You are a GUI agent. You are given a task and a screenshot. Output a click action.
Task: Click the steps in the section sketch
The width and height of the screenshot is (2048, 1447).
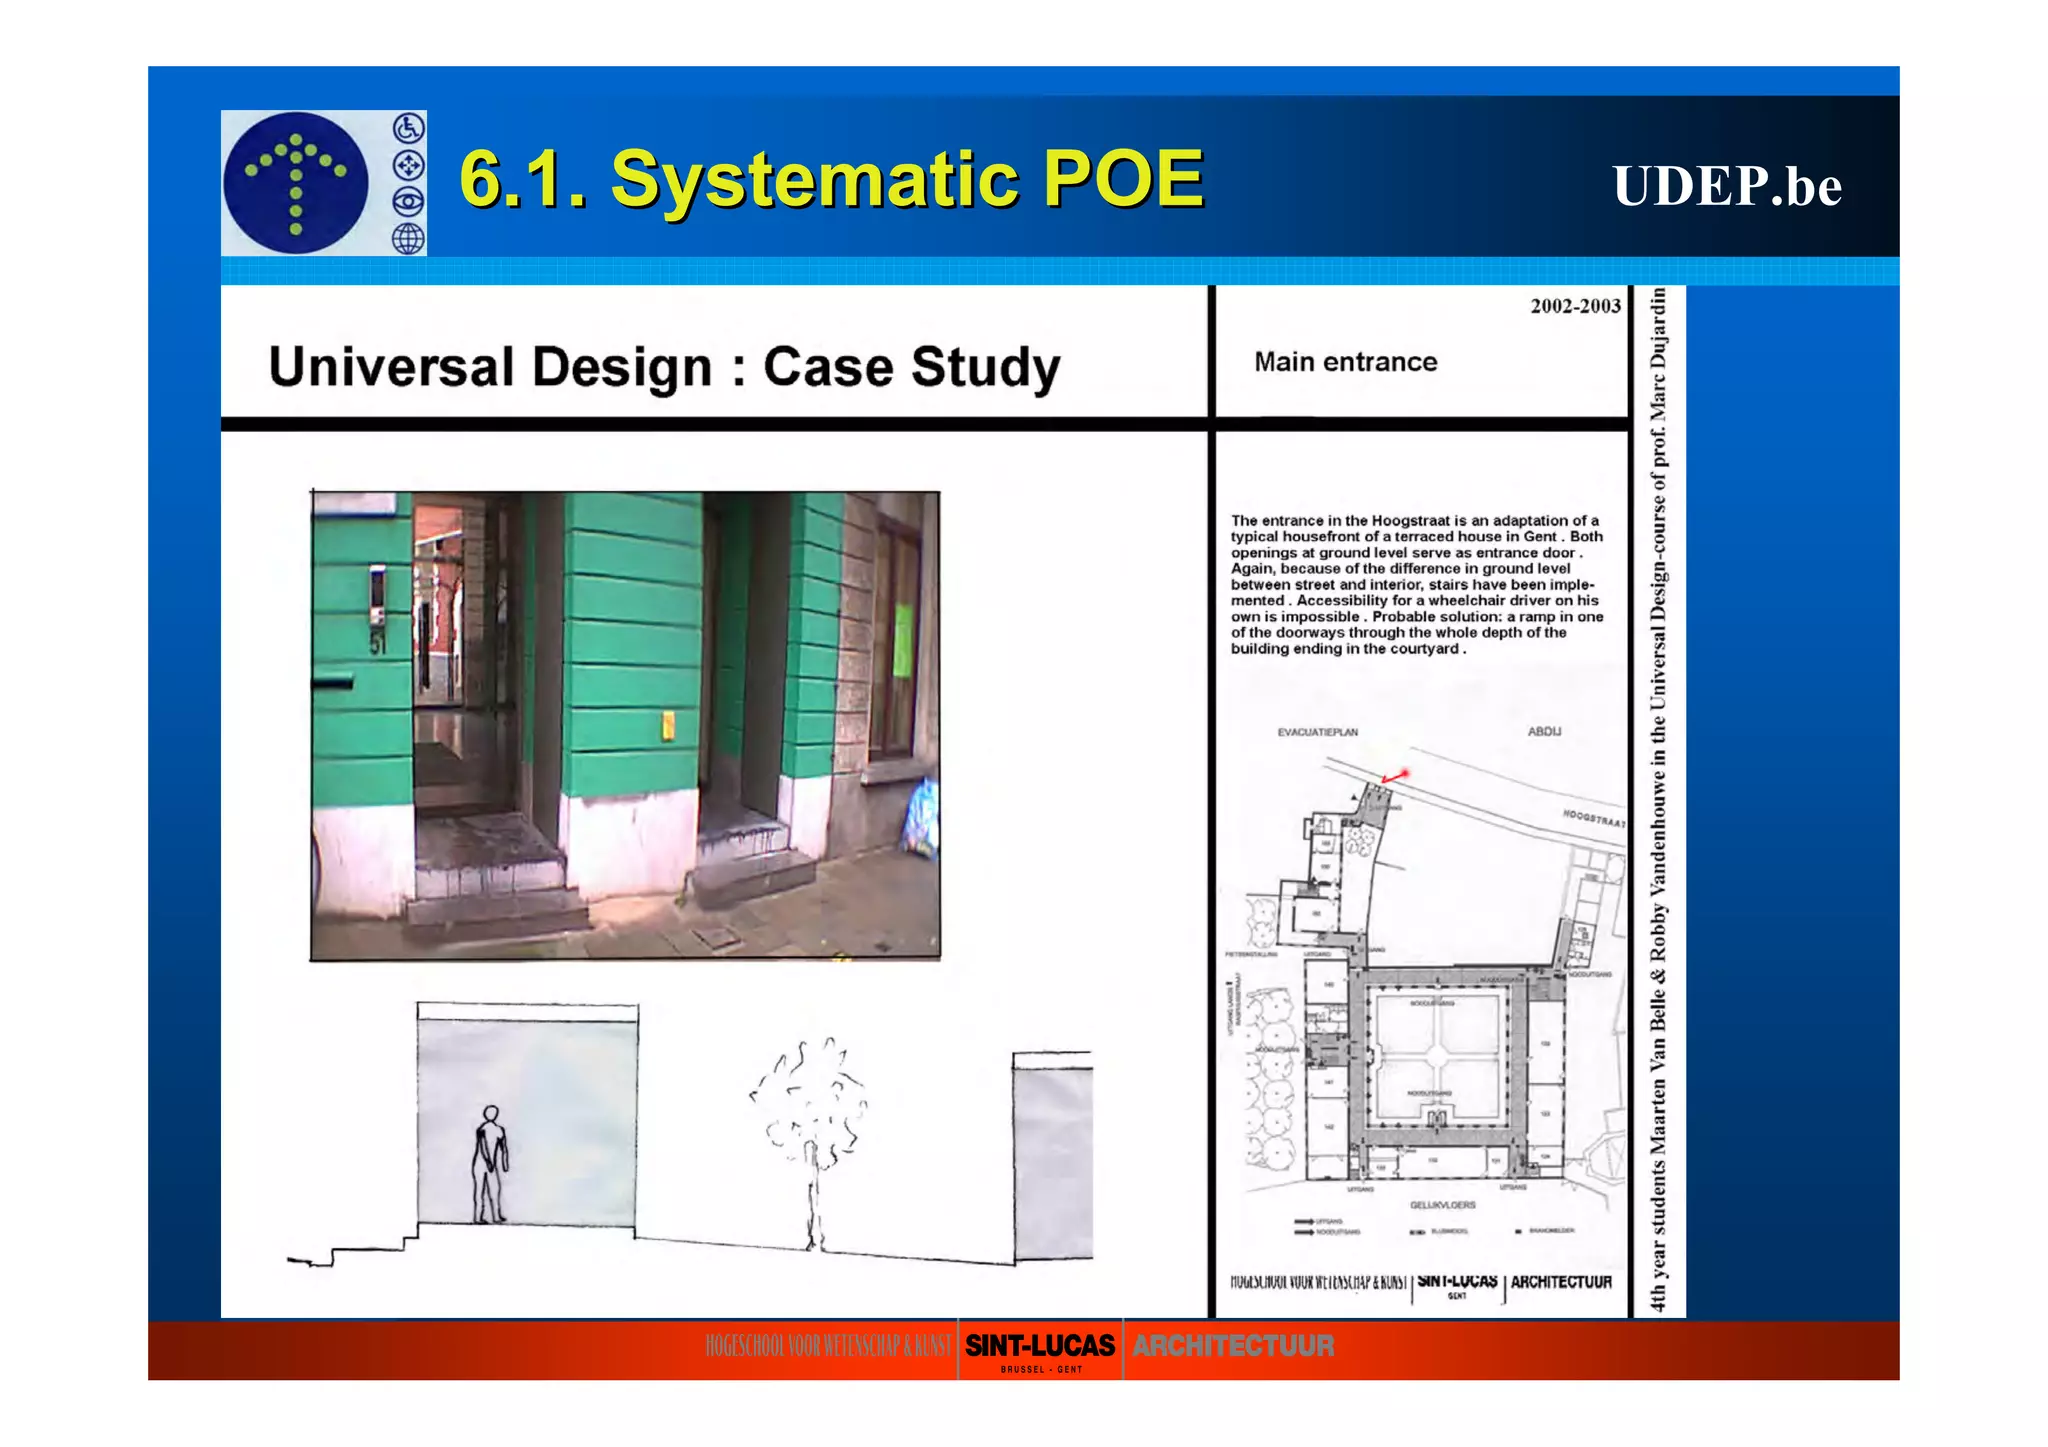352,1246
